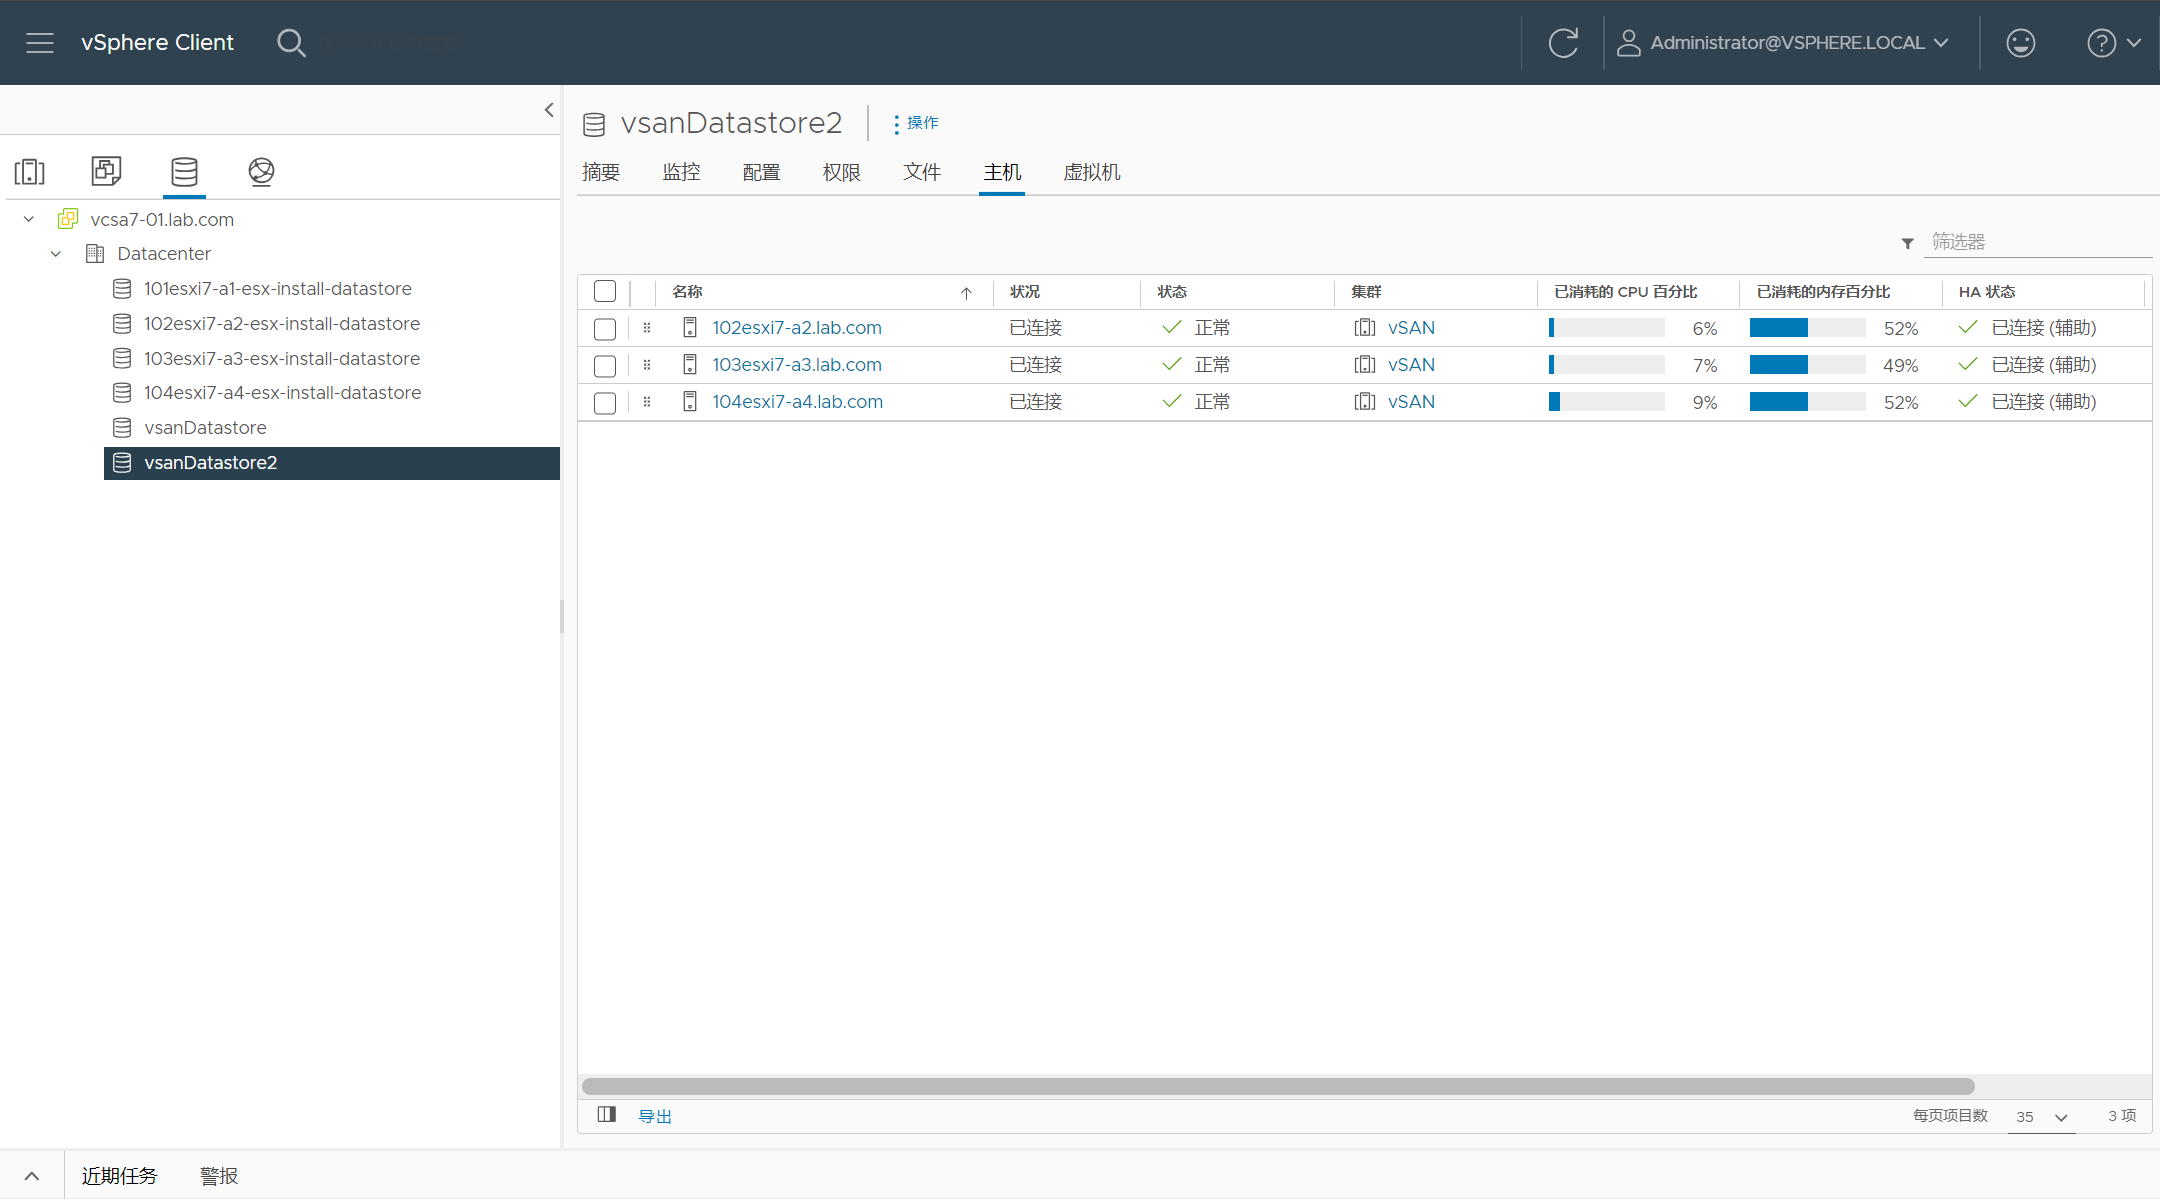Check the 104esxi7-a4.lab.com row checkbox
The height and width of the screenshot is (1199, 2160).
click(x=605, y=403)
